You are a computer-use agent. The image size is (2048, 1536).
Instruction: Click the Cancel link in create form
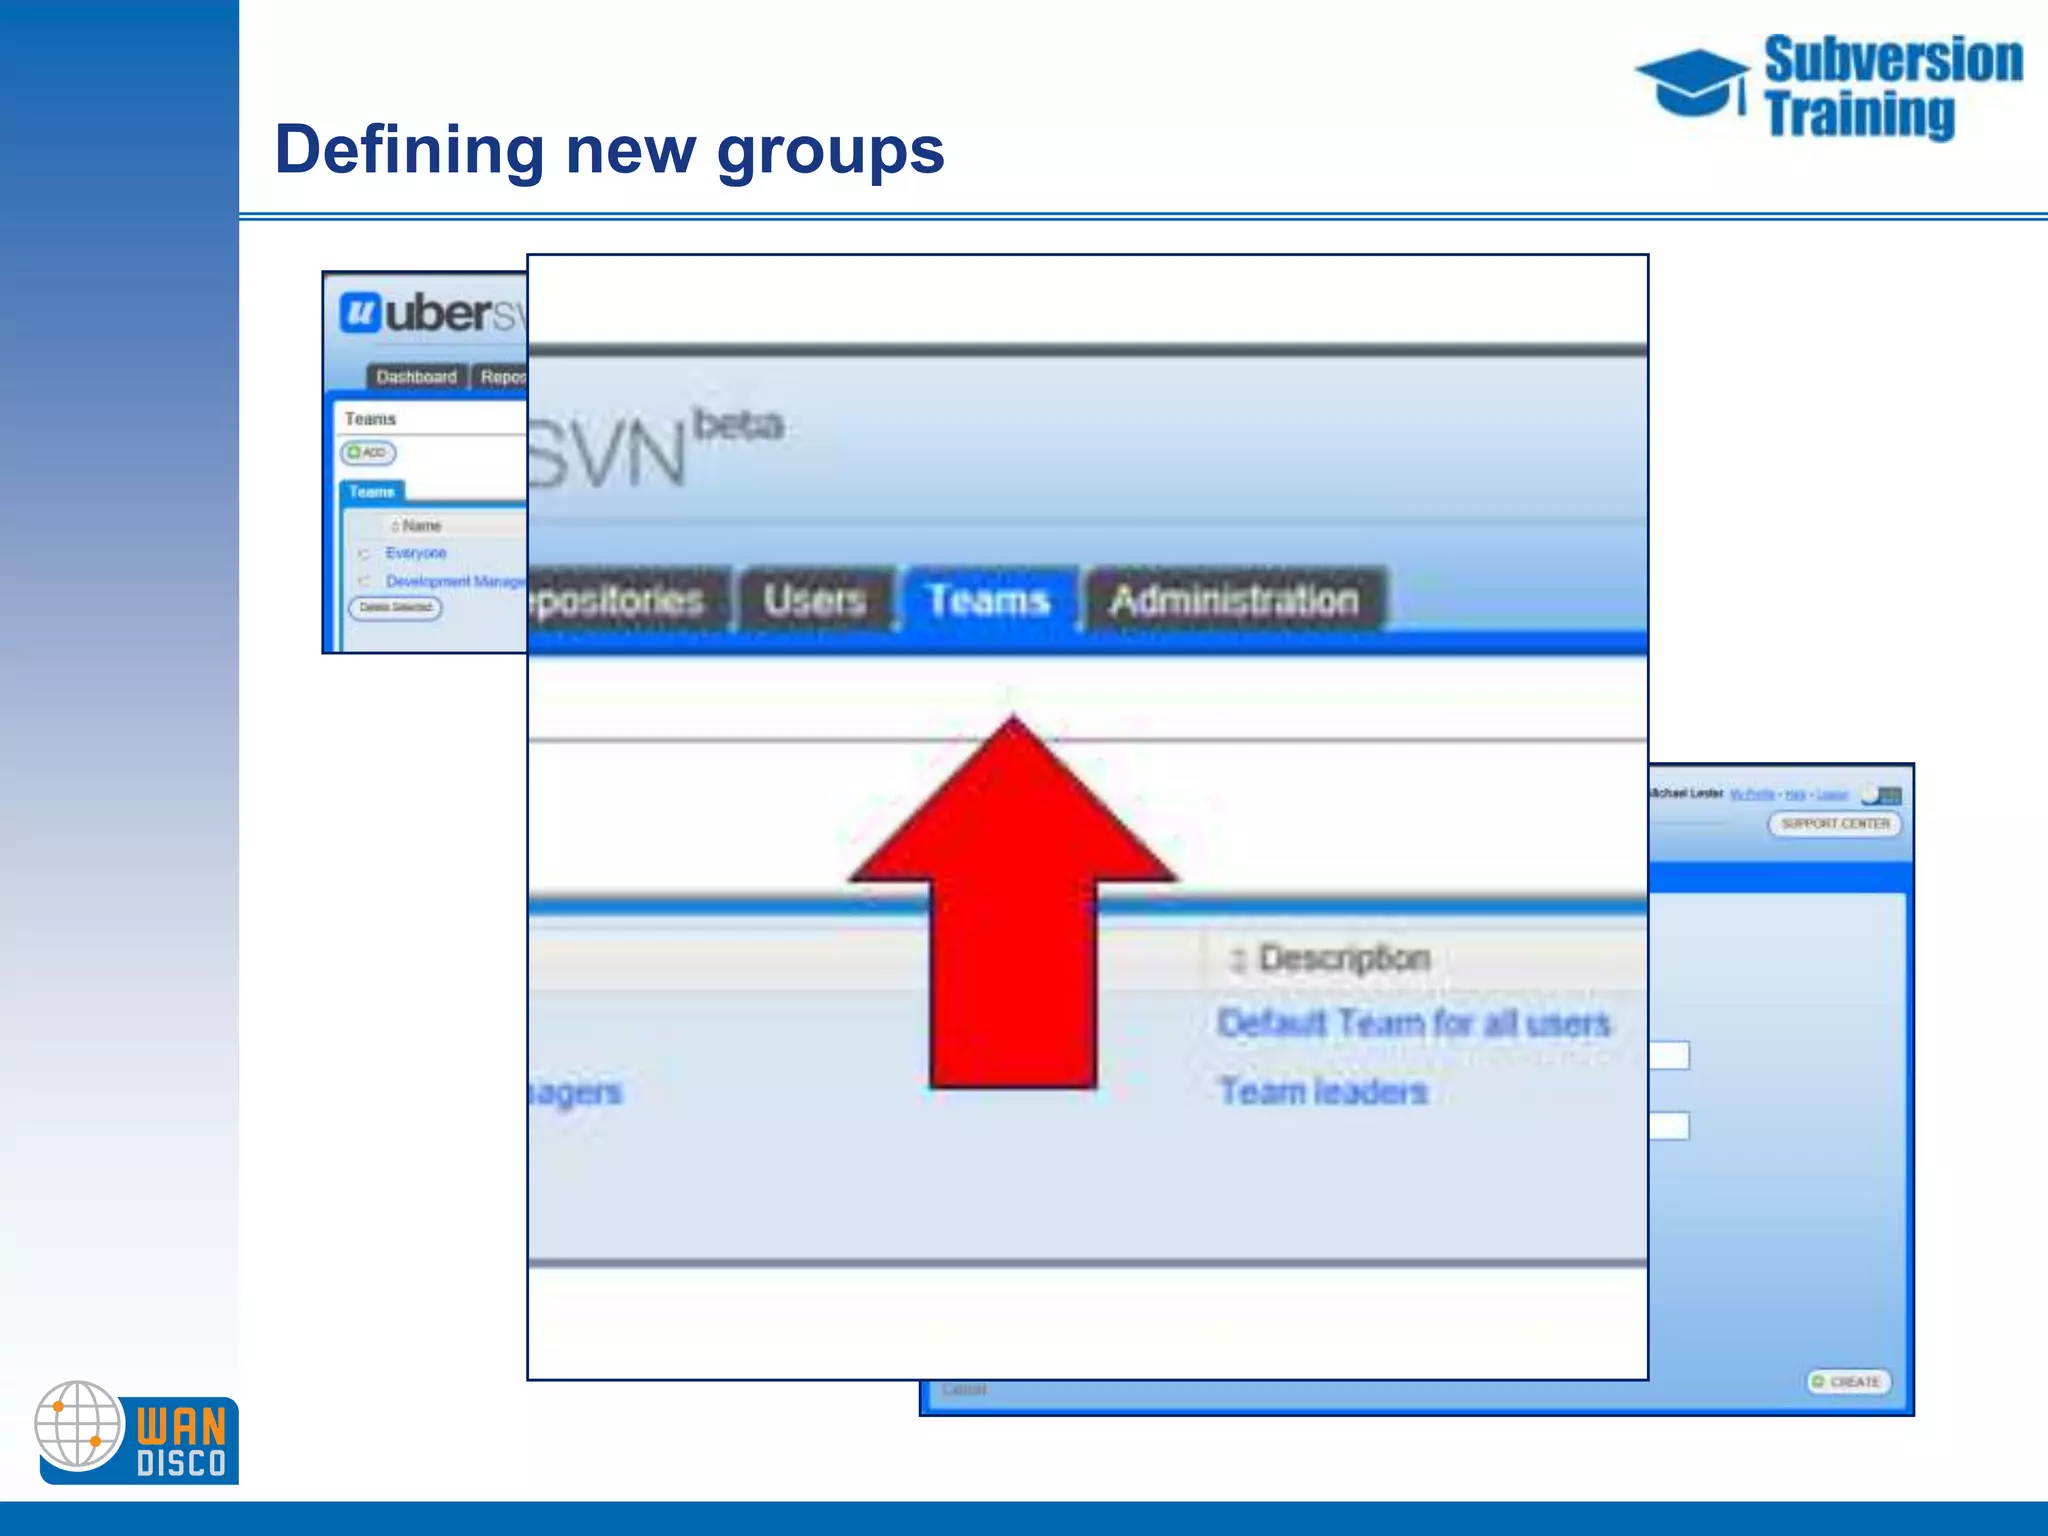pyautogui.click(x=964, y=1389)
